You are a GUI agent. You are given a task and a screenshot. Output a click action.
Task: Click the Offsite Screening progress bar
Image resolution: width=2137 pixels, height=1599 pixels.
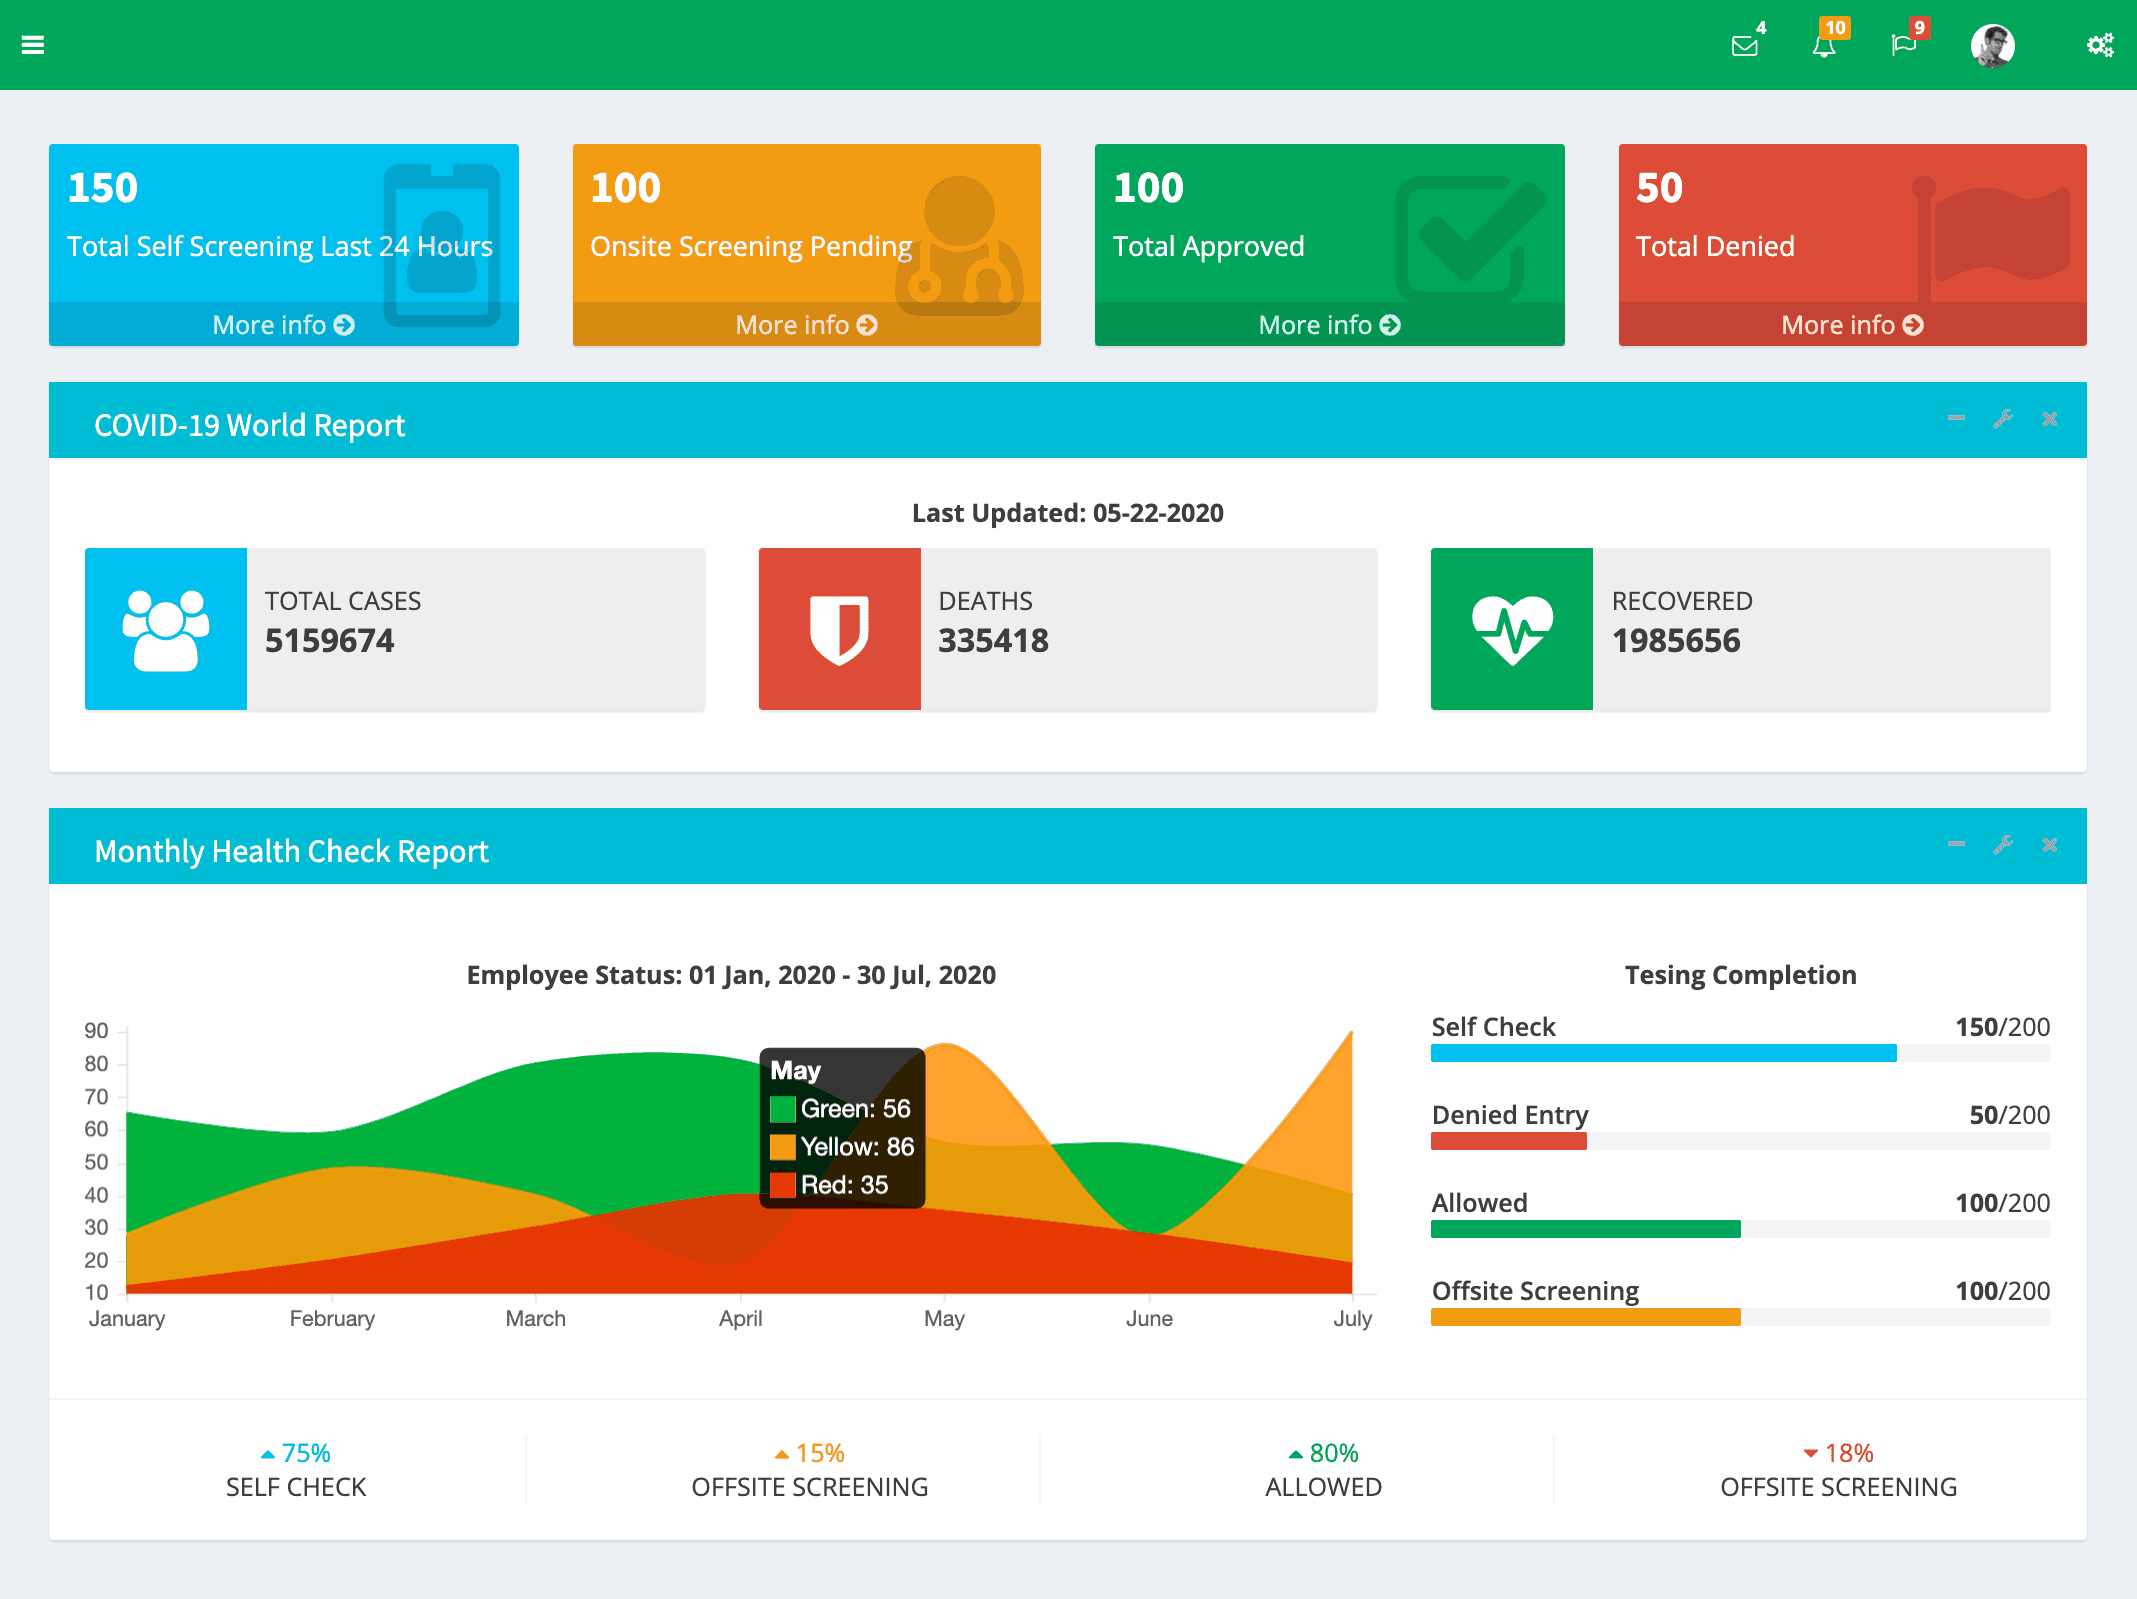[1740, 1316]
